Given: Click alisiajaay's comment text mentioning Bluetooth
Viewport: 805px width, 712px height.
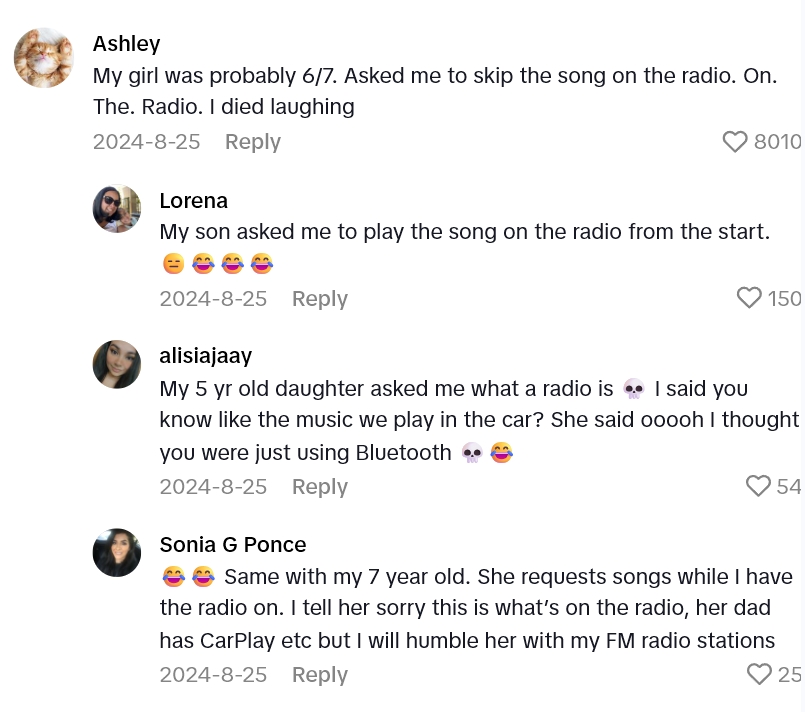Looking at the screenshot, I should click(478, 420).
